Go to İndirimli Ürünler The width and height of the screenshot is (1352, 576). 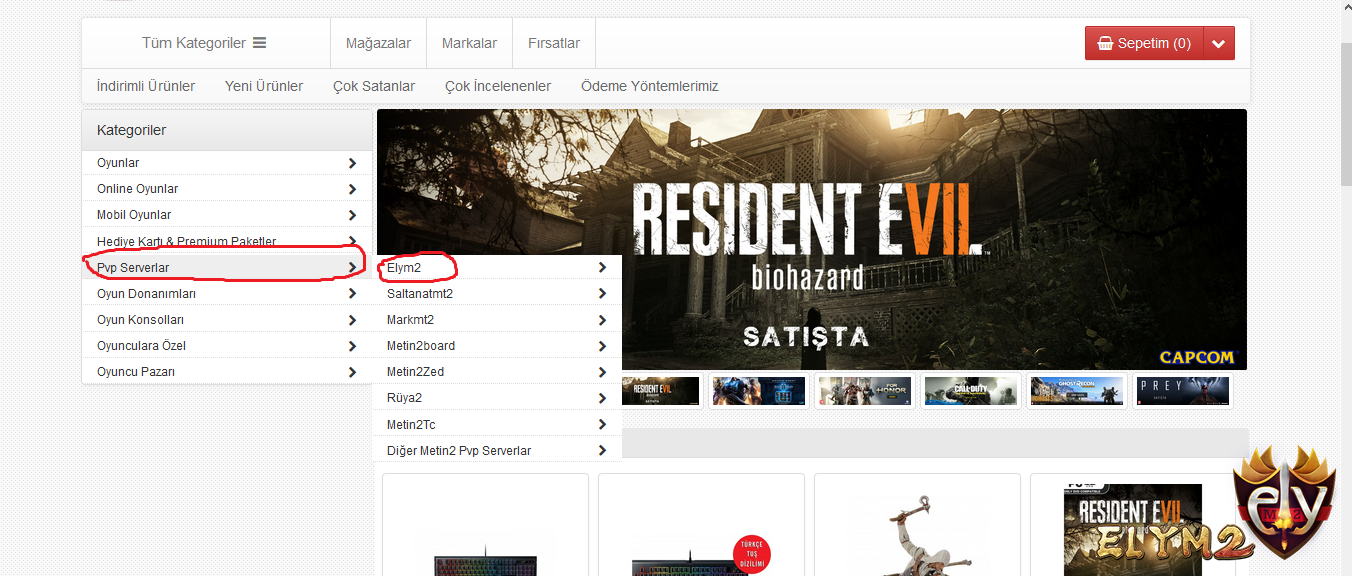(146, 86)
